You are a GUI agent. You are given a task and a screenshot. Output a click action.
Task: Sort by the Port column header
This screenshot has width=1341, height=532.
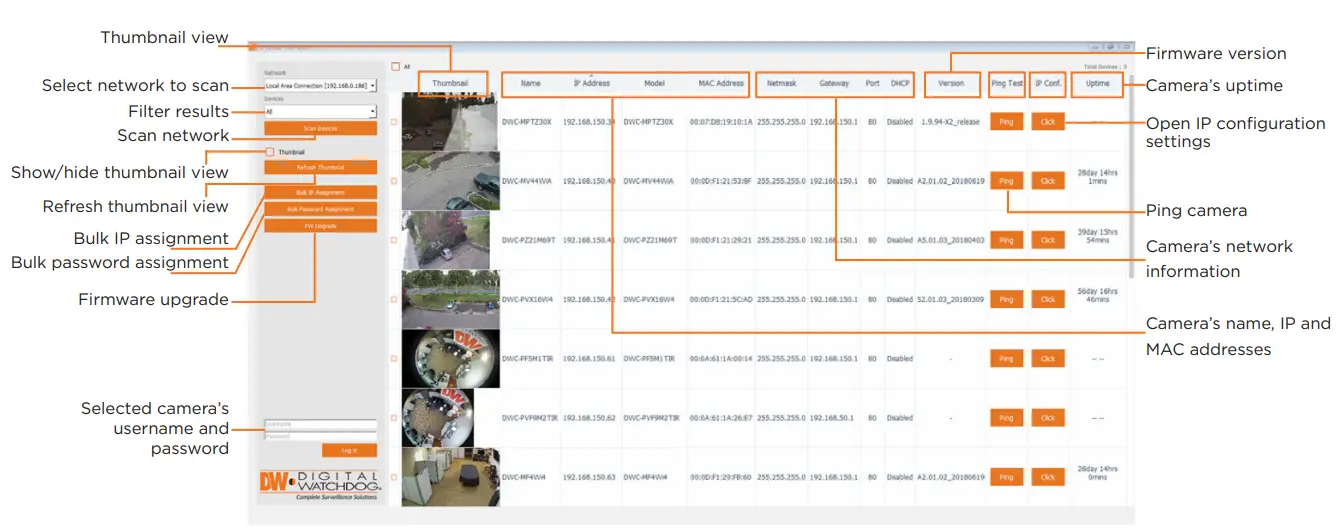click(x=872, y=84)
